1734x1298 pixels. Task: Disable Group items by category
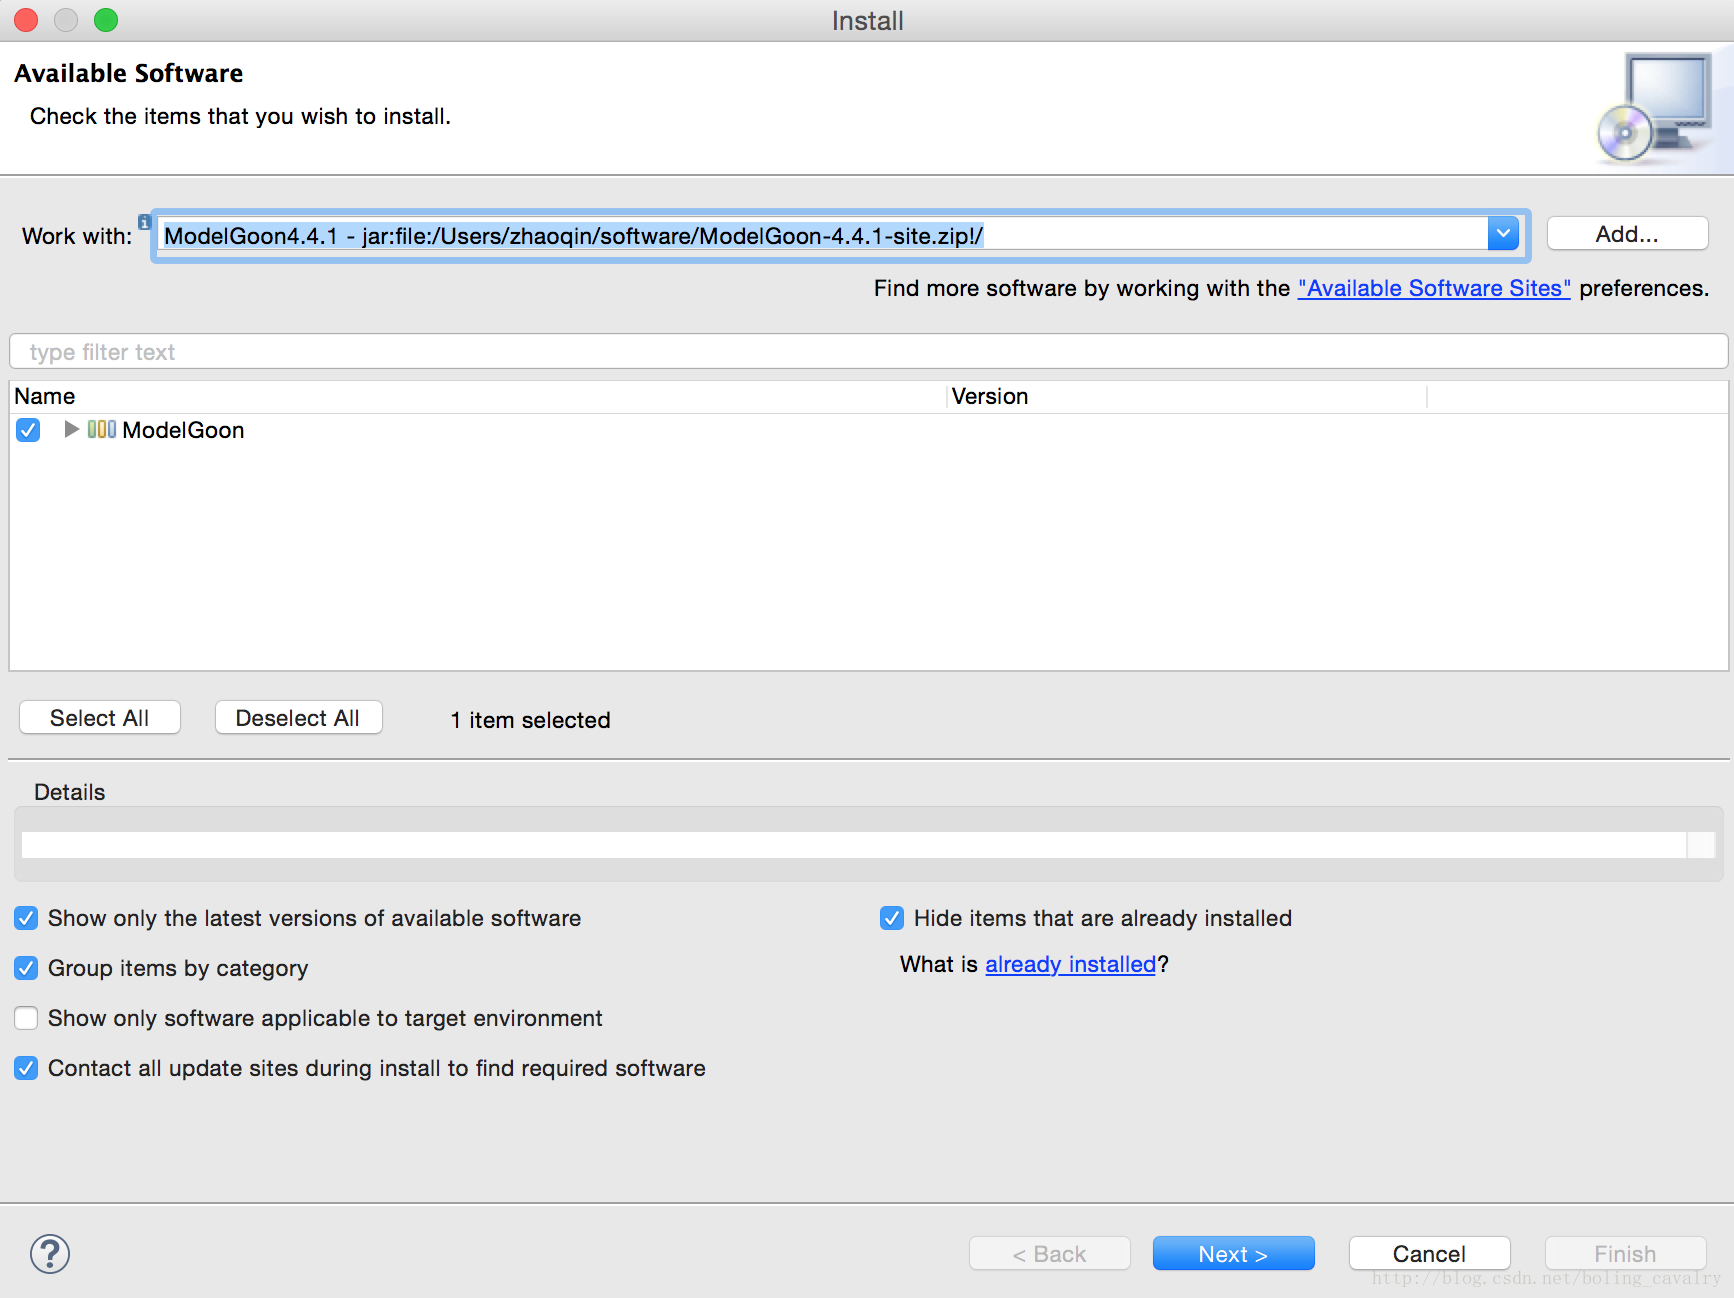coord(26,968)
